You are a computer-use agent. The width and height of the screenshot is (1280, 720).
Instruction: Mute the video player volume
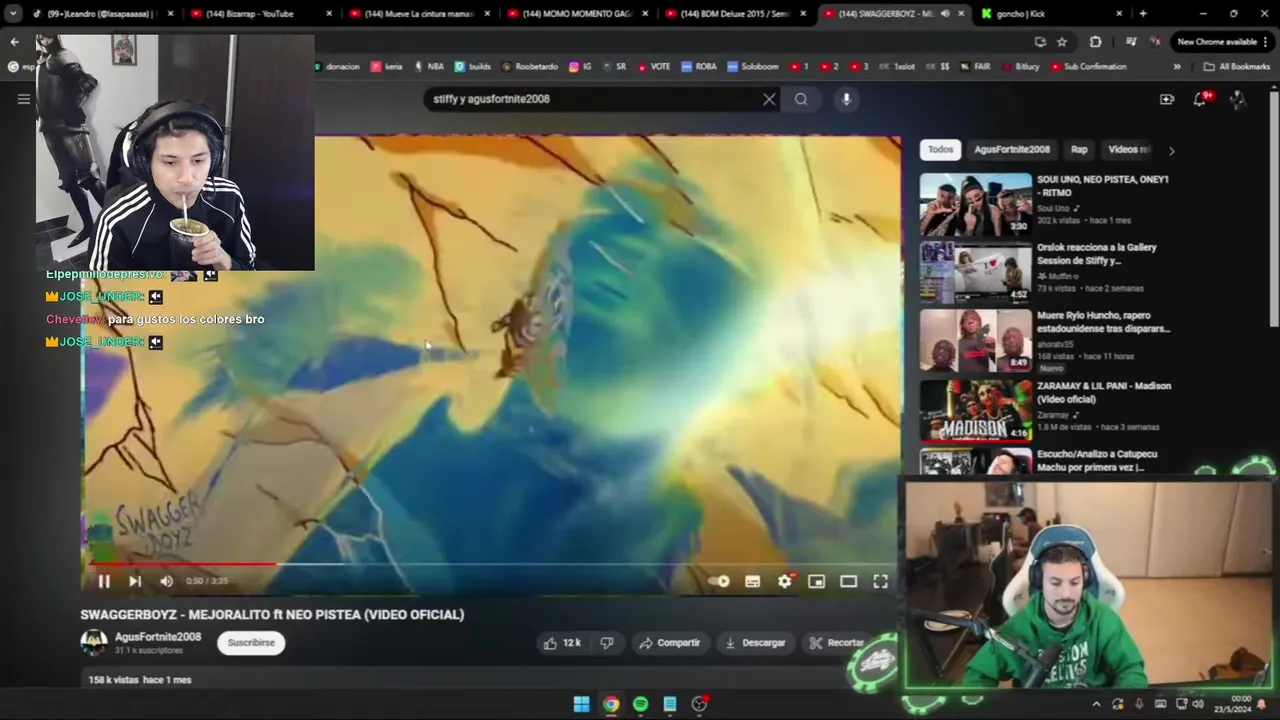click(x=166, y=581)
